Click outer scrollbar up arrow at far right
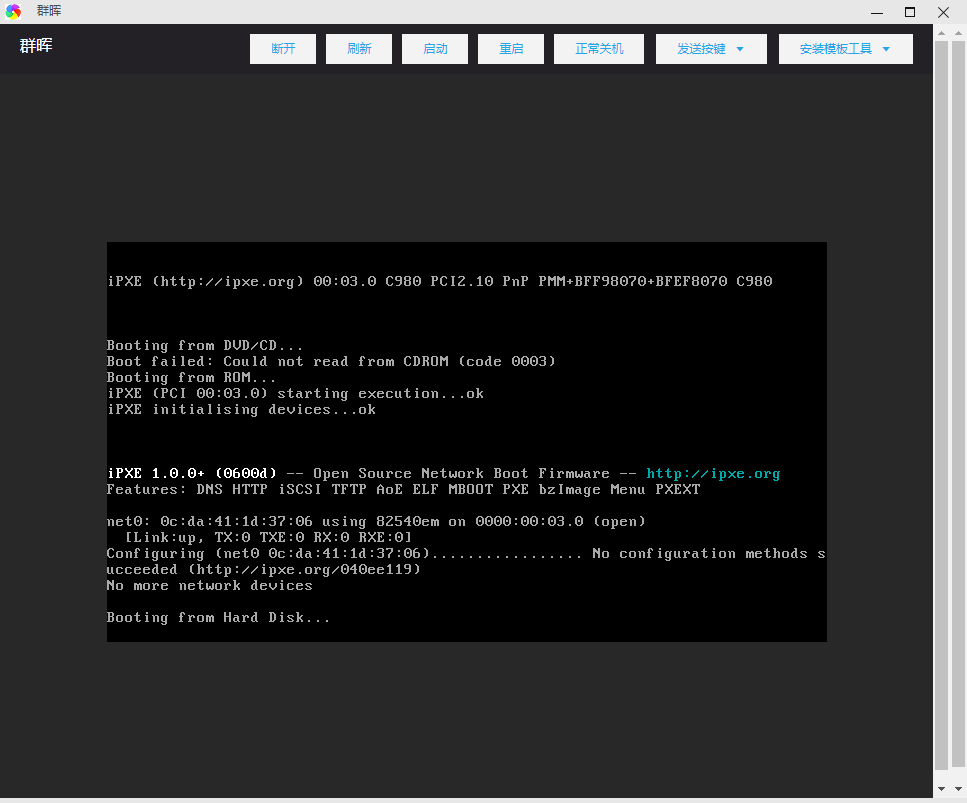Image resolution: width=967 pixels, height=803 pixels. tap(959, 33)
